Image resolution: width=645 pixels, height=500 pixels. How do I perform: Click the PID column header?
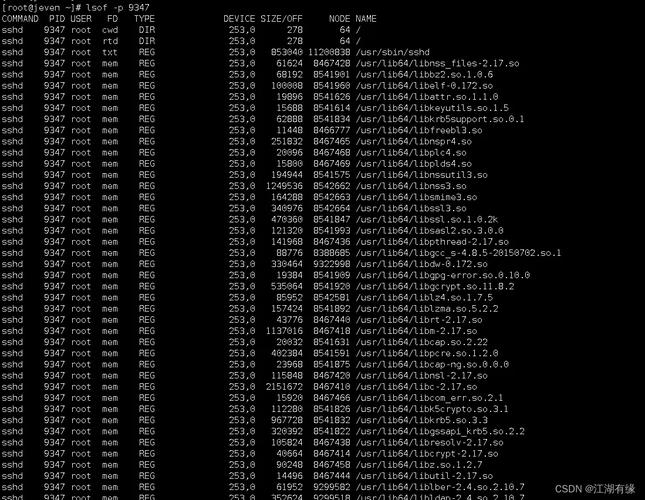click(x=57, y=19)
